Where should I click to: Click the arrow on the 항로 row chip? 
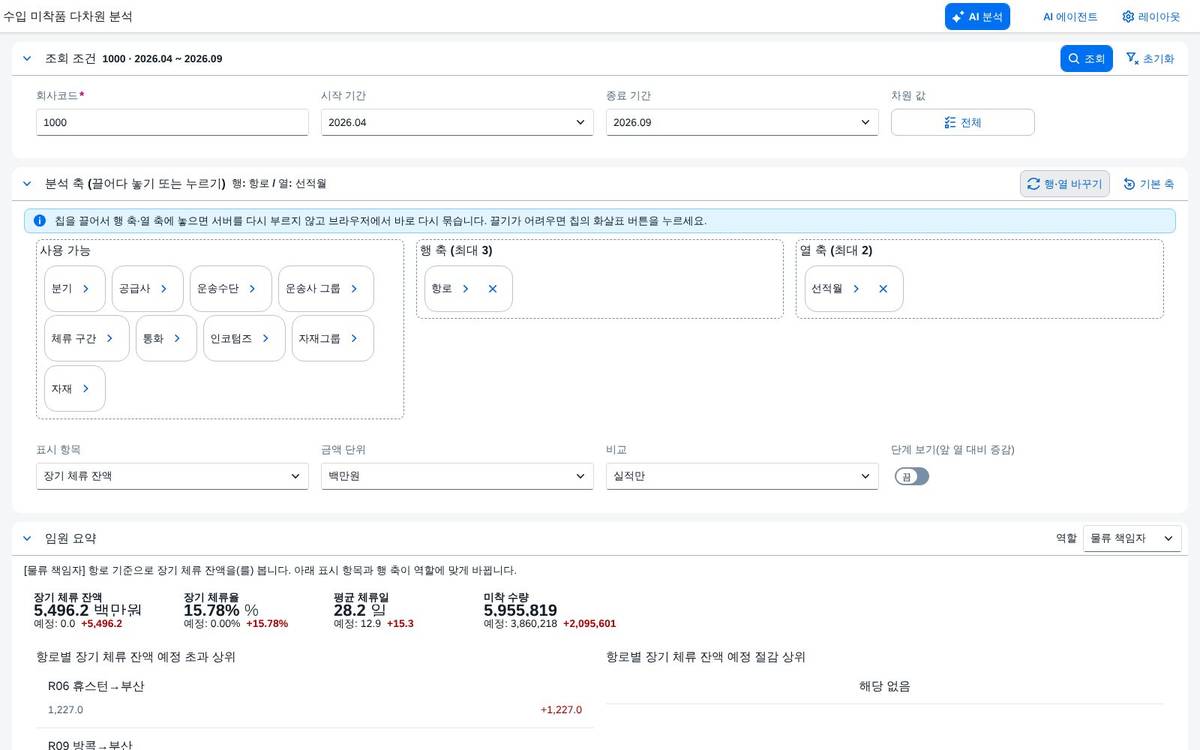pos(466,288)
